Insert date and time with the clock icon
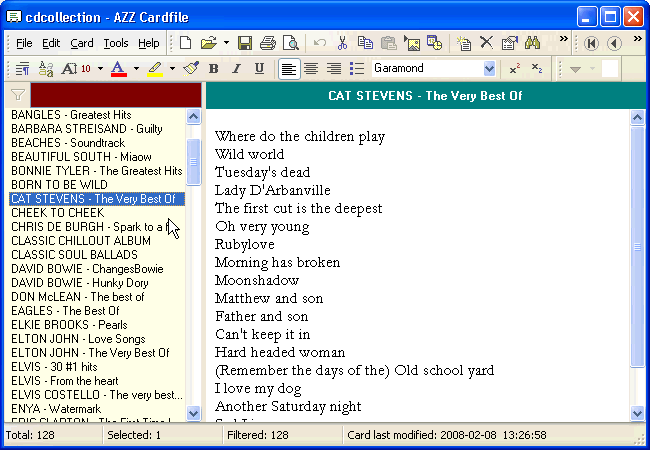This screenshot has height=450, width=650. [434, 43]
